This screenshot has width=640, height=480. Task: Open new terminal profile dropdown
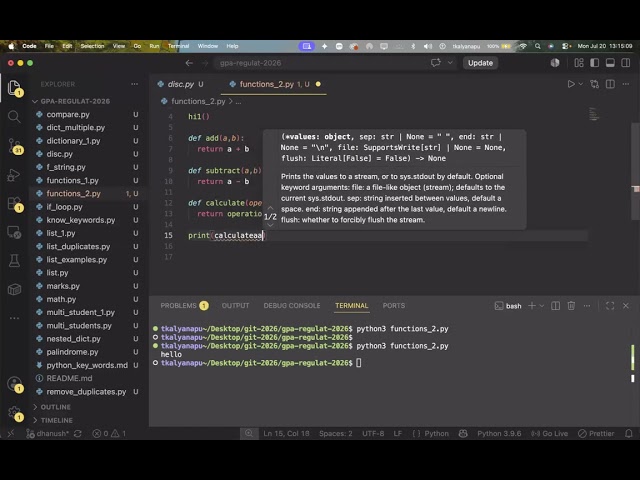[x=542, y=306]
